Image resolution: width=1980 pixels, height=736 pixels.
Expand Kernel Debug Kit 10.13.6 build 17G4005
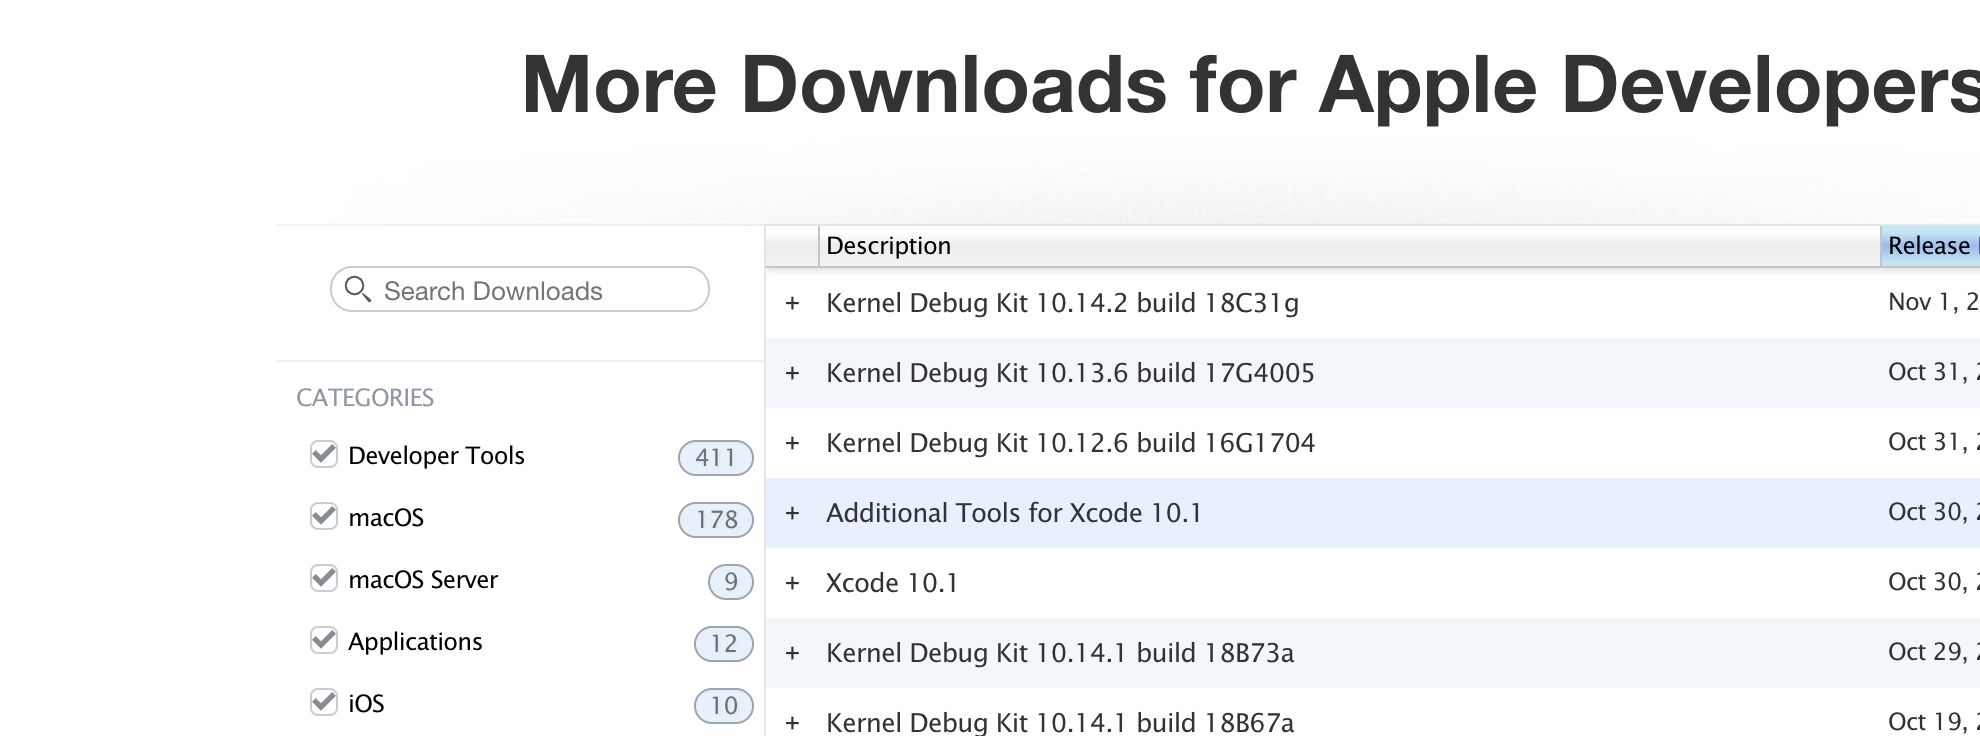tap(793, 372)
